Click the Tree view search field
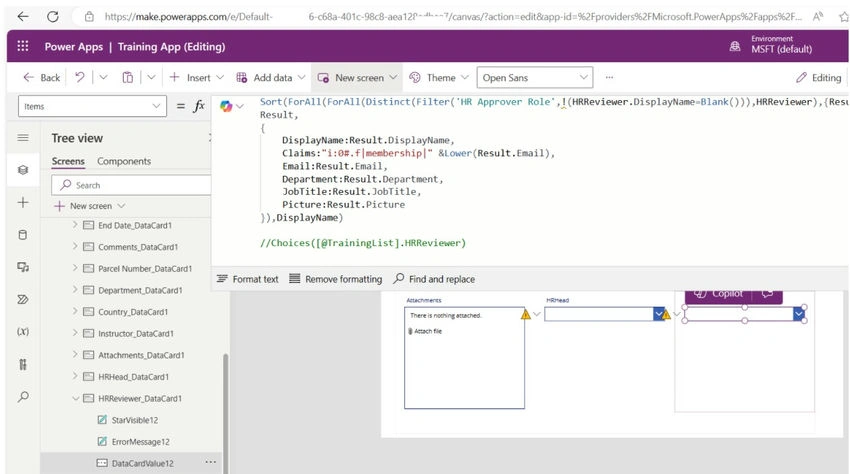The image size is (850, 474). point(131,185)
